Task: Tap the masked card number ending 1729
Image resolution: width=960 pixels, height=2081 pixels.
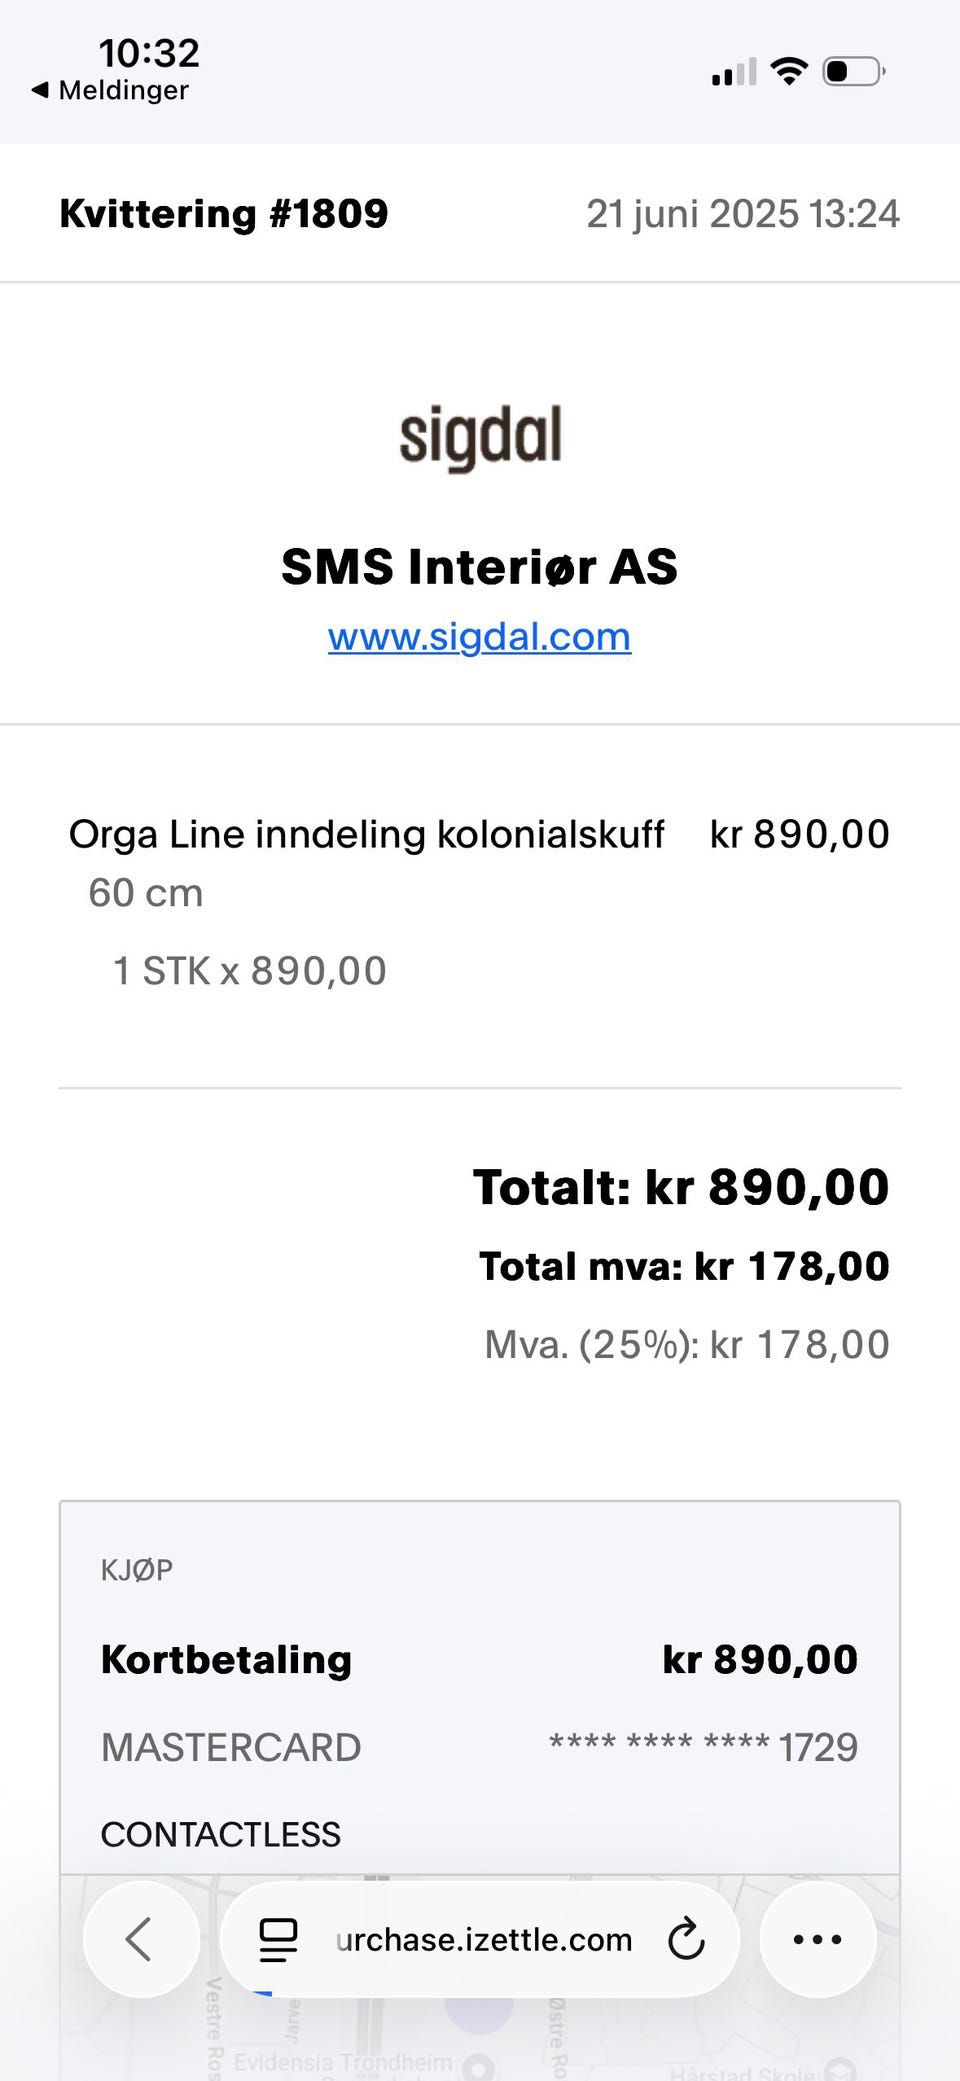Action: [x=703, y=1748]
